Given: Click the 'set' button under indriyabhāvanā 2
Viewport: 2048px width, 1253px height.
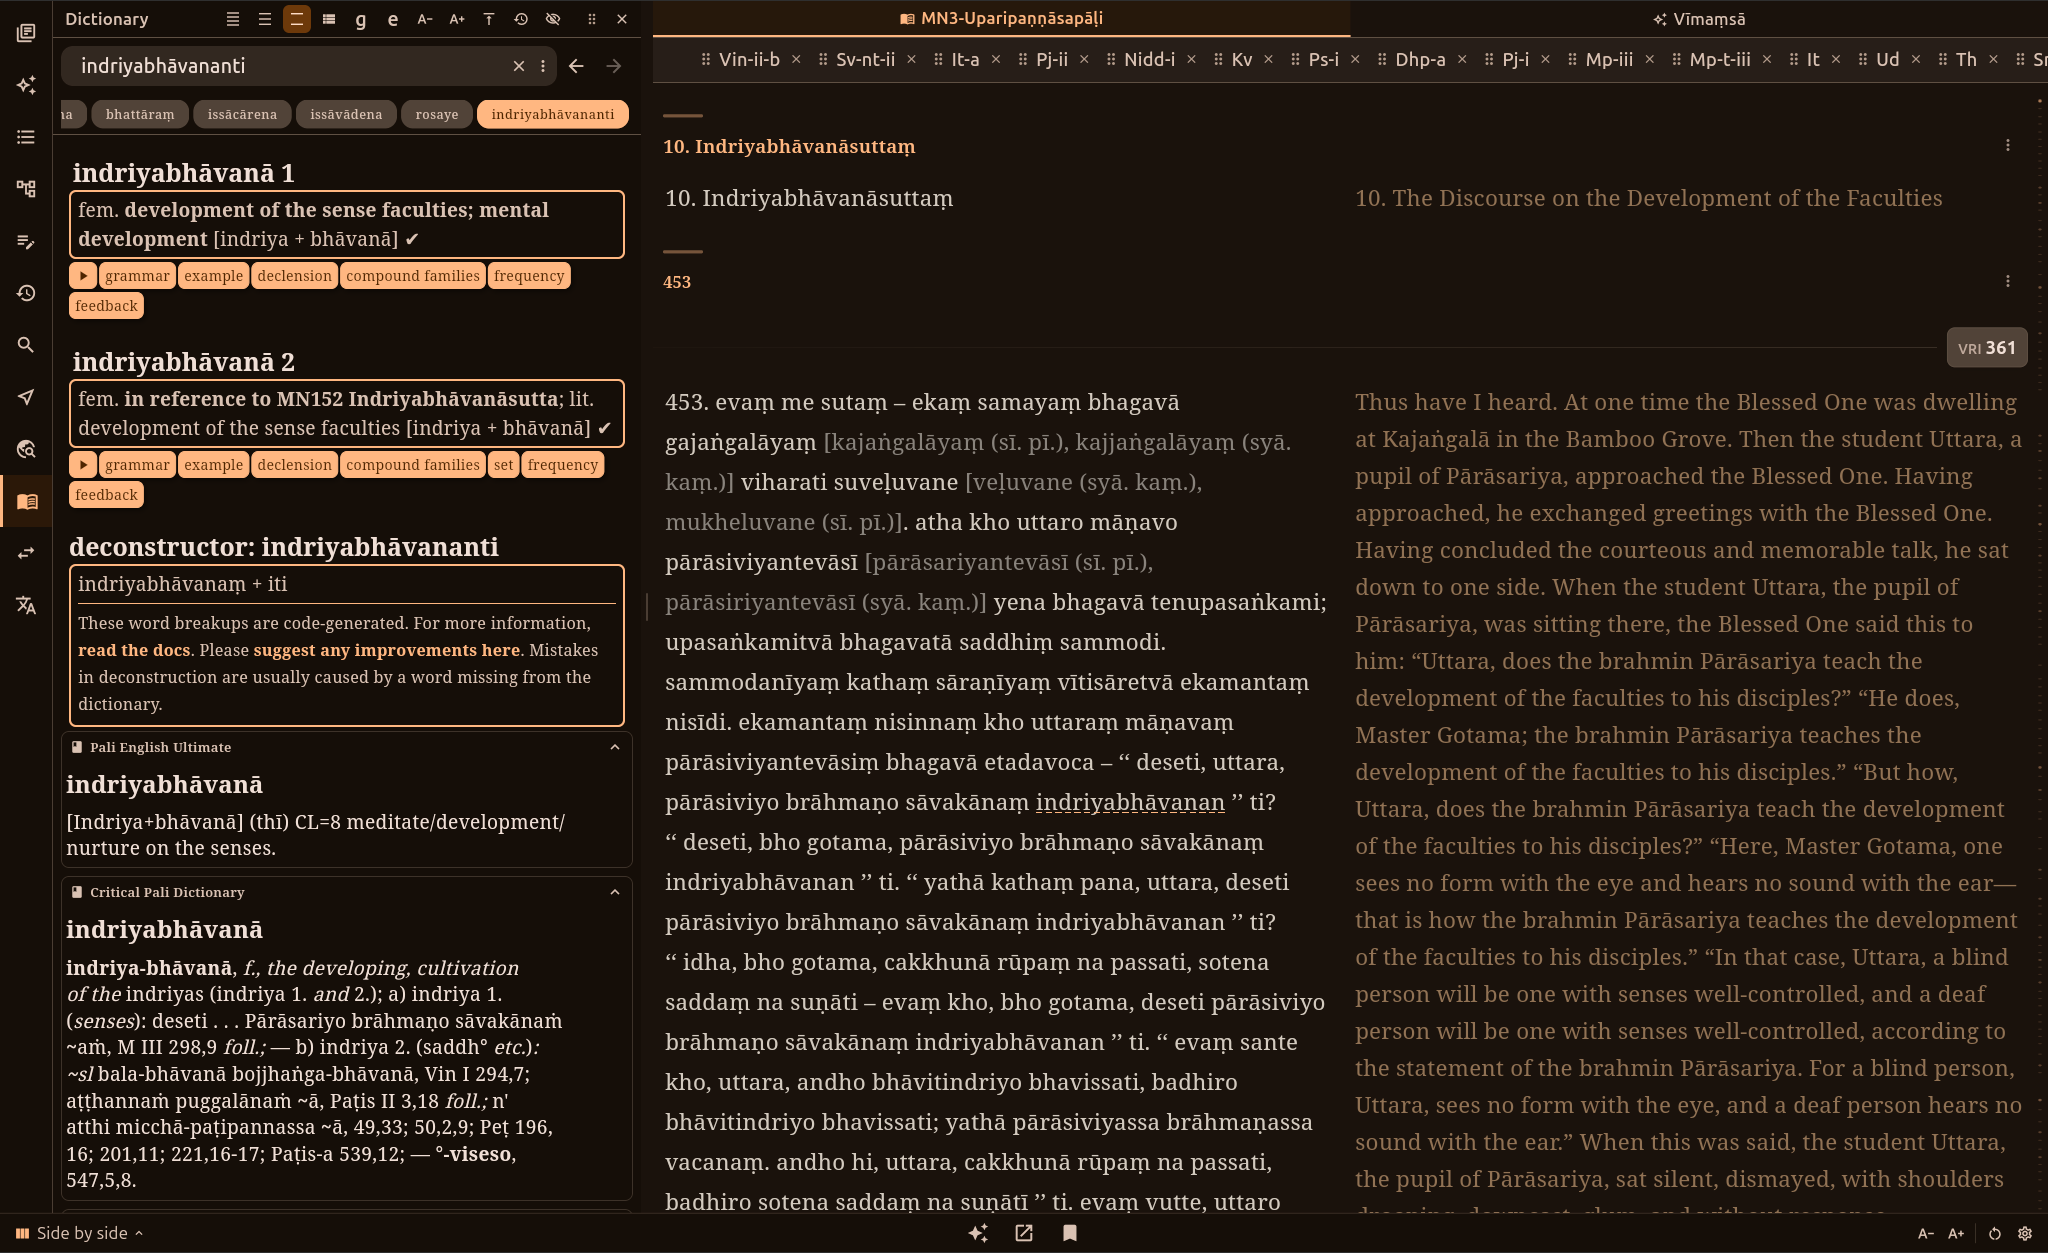Looking at the screenshot, I should pyautogui.click(x=504, y=465).
